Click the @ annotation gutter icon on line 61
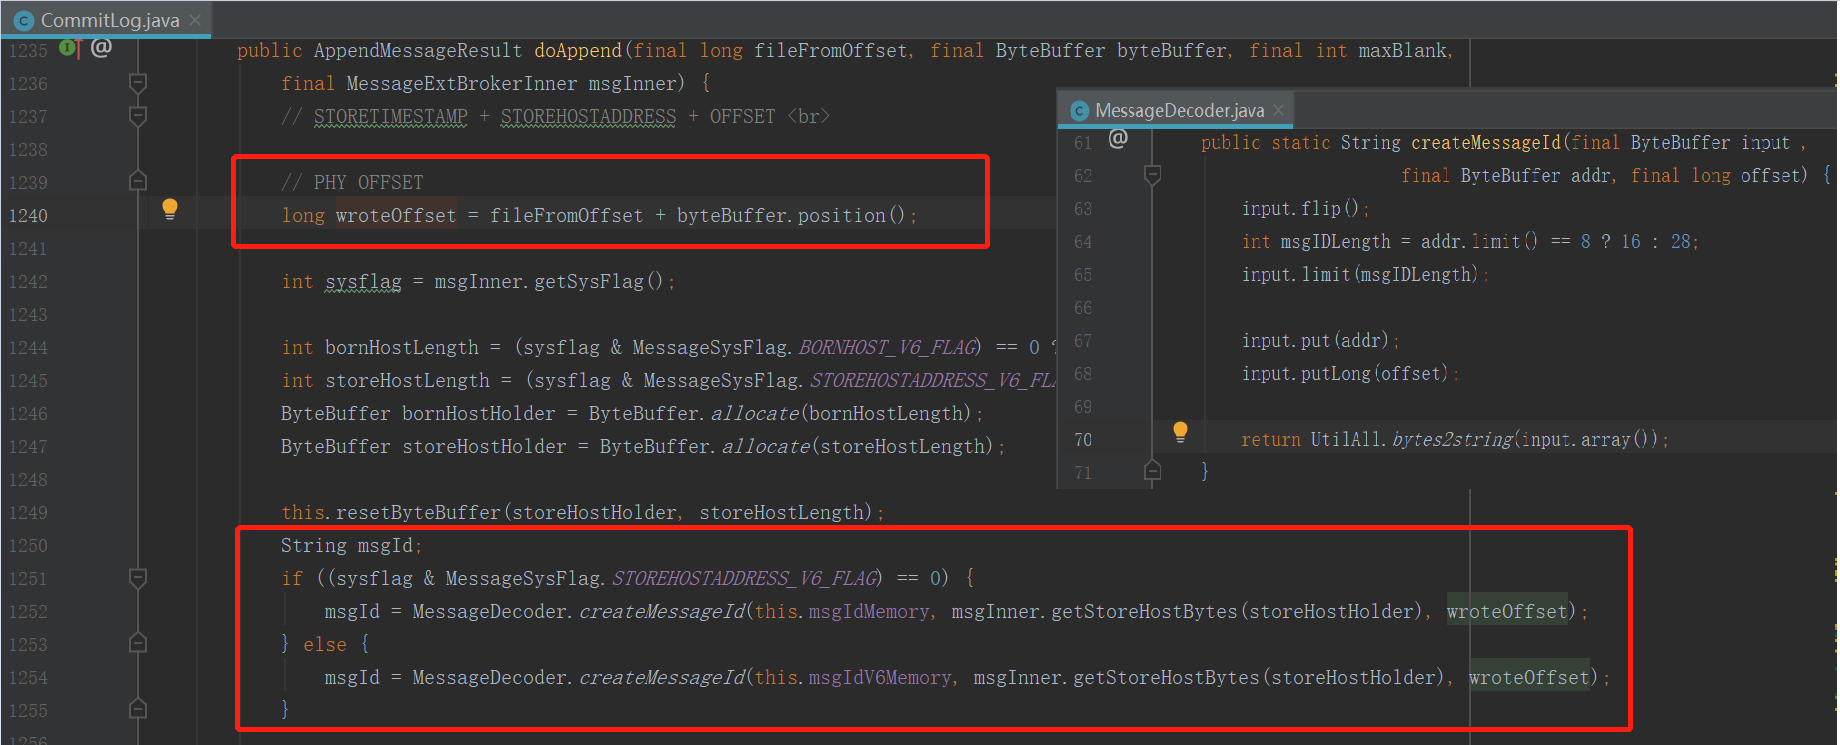The image size is (1840, 745). point(1118,139)
